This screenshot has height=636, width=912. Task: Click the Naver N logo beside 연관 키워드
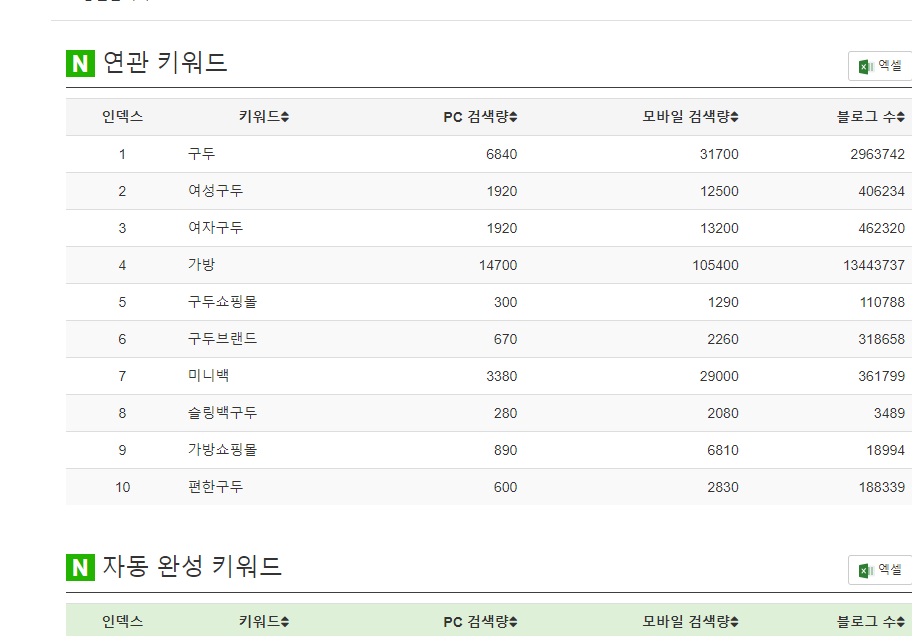(x=80, y=63)
